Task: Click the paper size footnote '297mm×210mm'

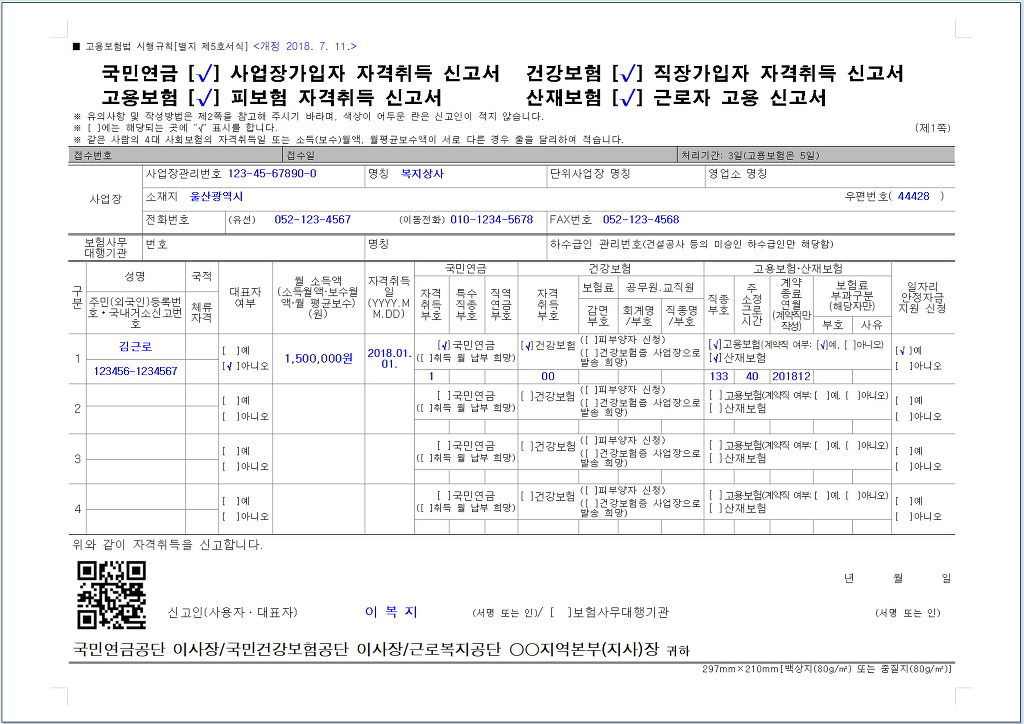Action: tap(826, 669)
